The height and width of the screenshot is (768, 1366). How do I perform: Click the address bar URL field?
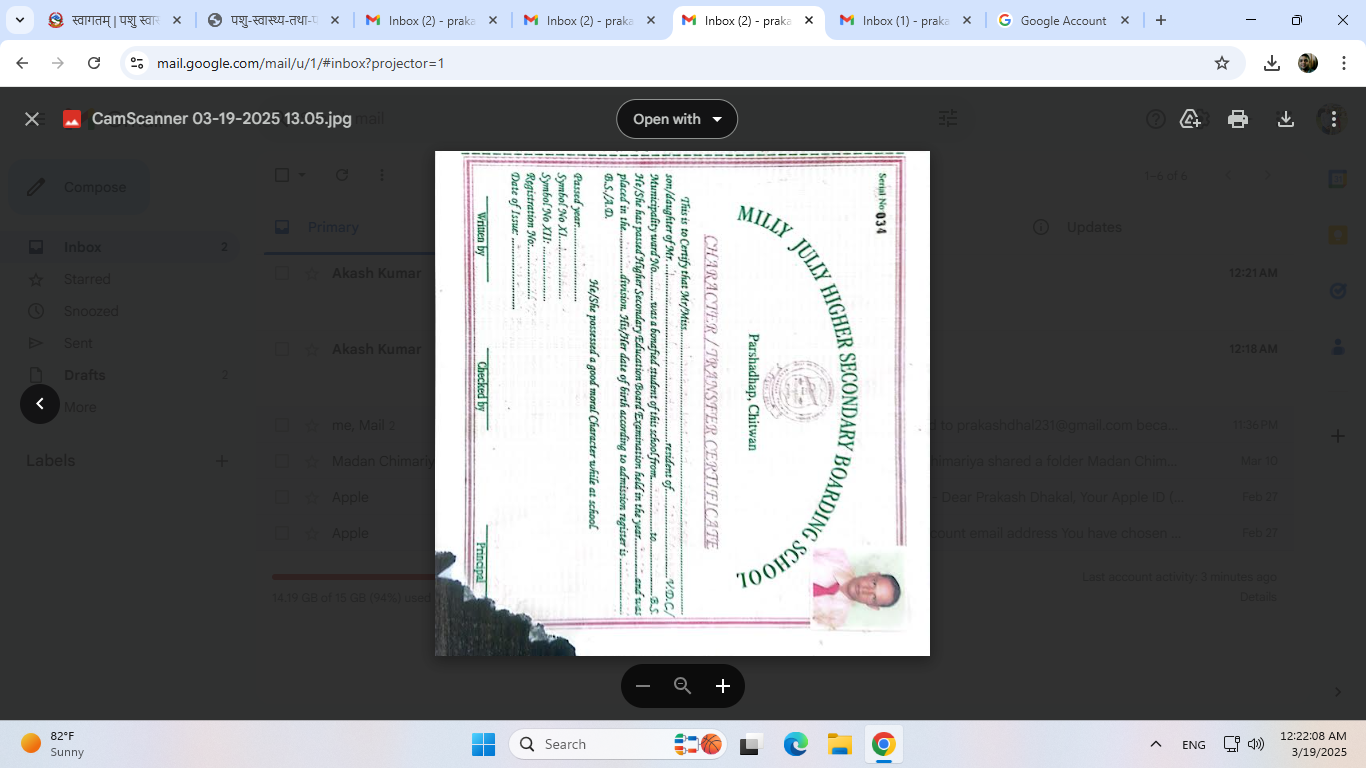680,63
